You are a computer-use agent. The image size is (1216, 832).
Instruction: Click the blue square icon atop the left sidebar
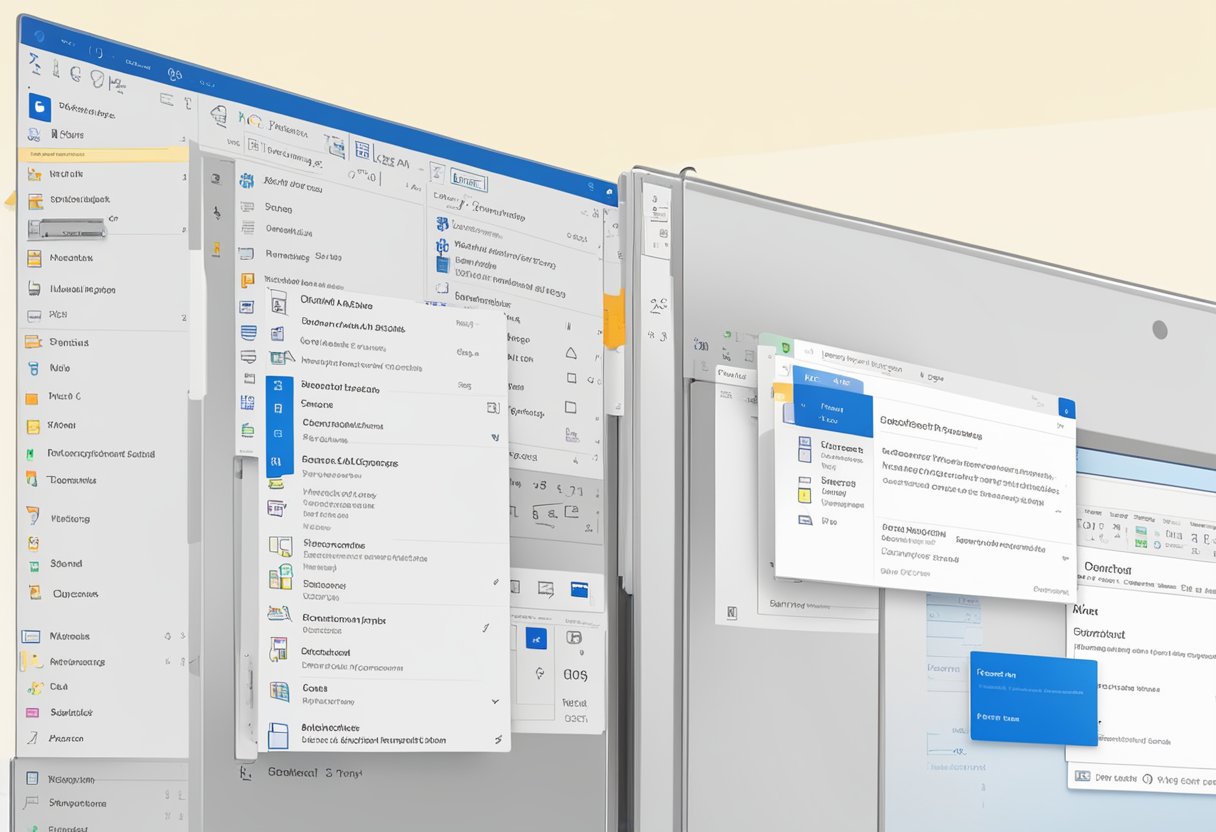point(39,107)
